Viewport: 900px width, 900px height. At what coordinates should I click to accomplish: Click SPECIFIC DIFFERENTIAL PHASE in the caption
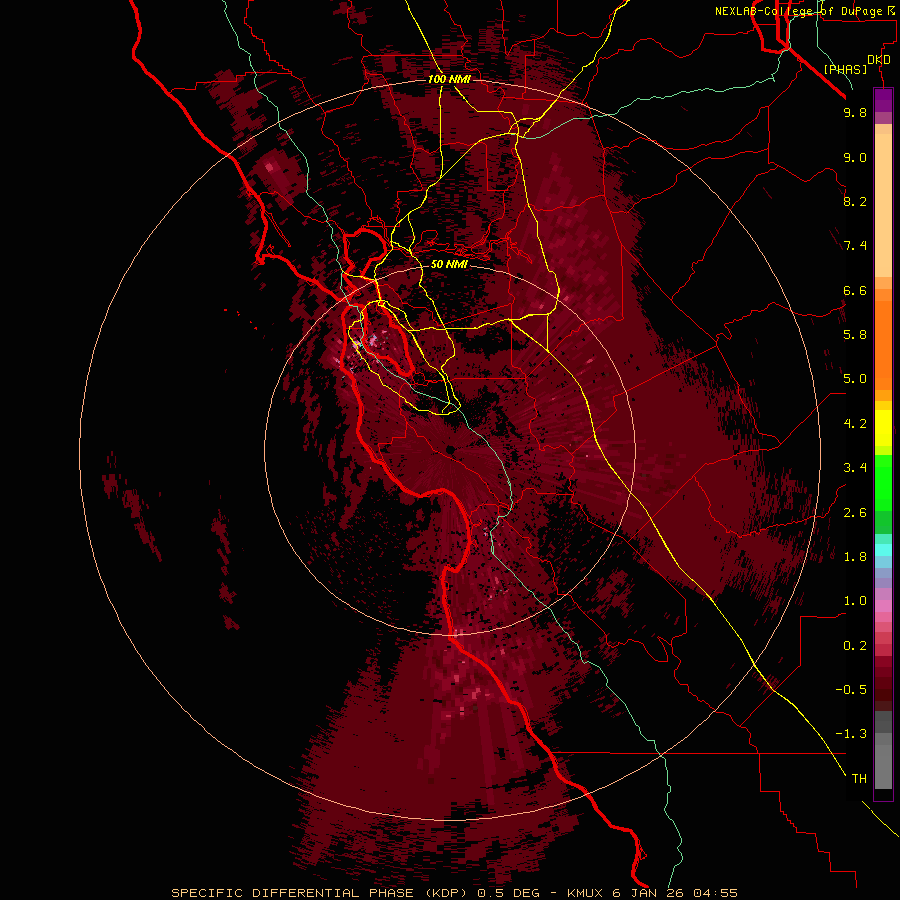292,893
